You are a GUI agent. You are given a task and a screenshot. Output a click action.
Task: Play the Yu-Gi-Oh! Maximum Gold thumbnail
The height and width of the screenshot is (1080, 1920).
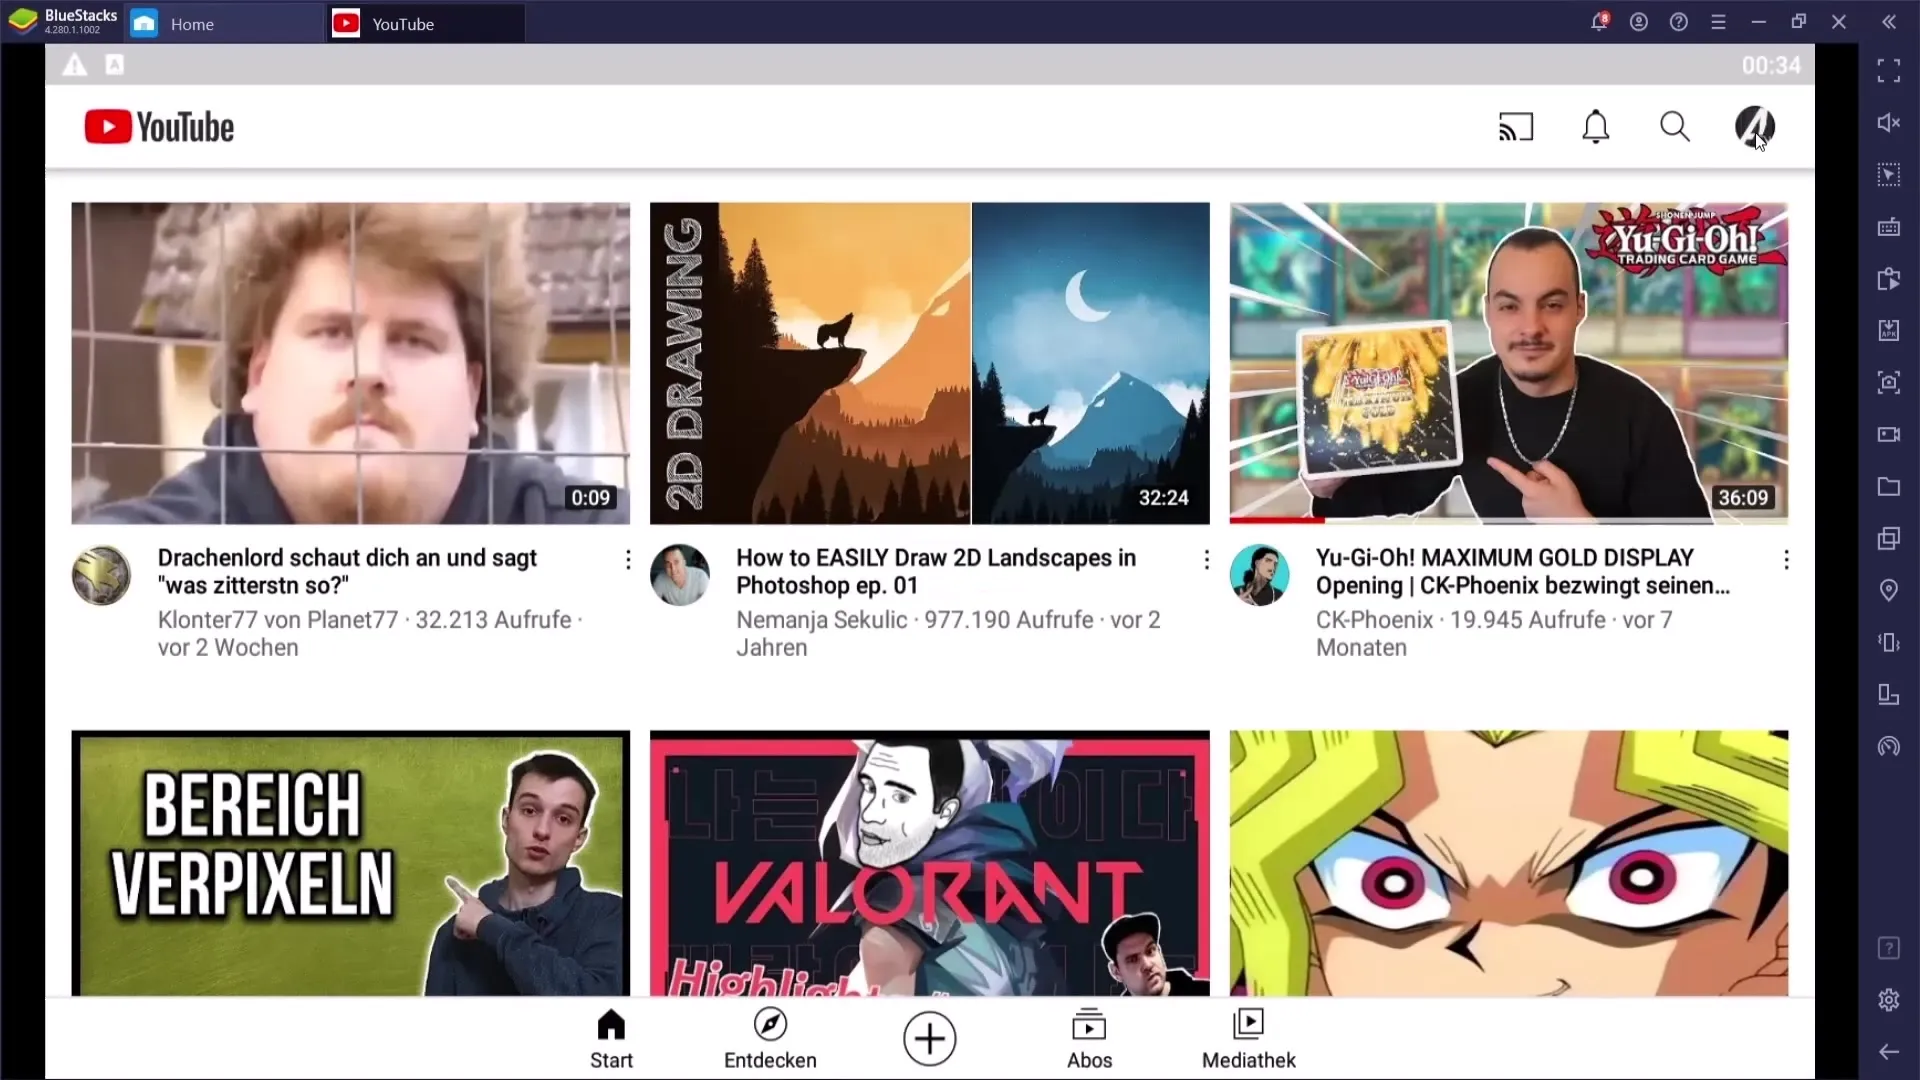coord(1509,363)
